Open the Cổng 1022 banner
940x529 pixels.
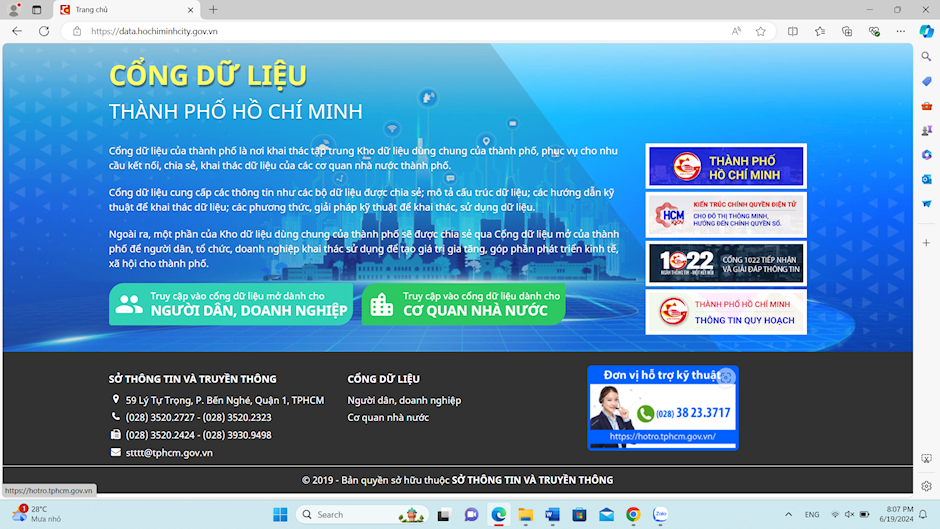tap(726, 263)
